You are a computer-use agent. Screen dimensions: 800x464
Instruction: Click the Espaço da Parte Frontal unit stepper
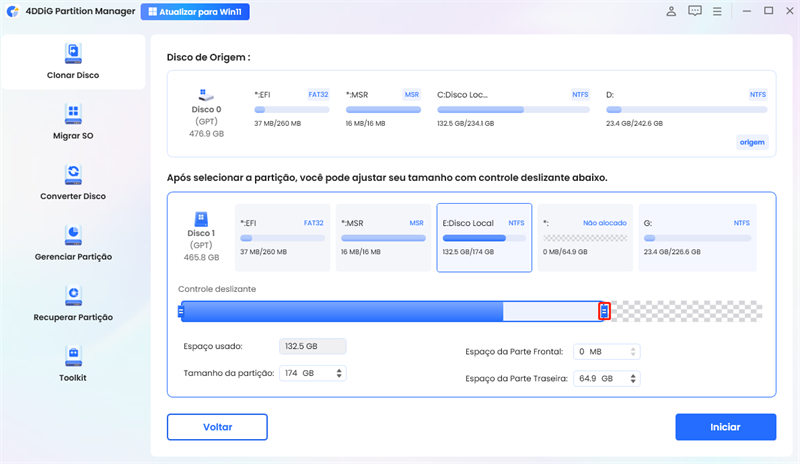pyautogui.click(x=634, y=352)
